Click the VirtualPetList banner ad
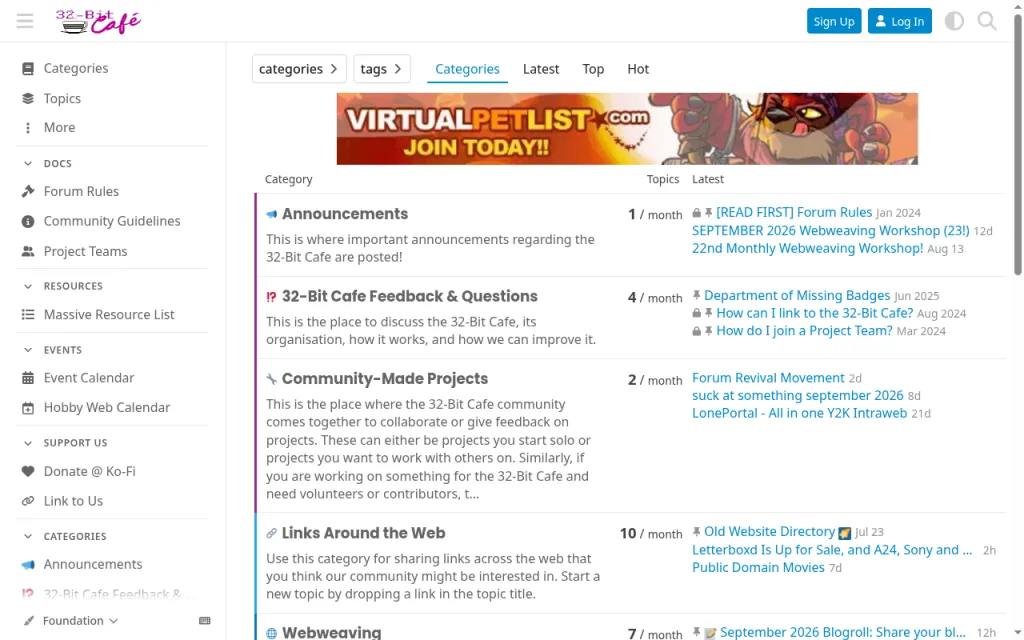1024x640 pixels. coord(627,129)
